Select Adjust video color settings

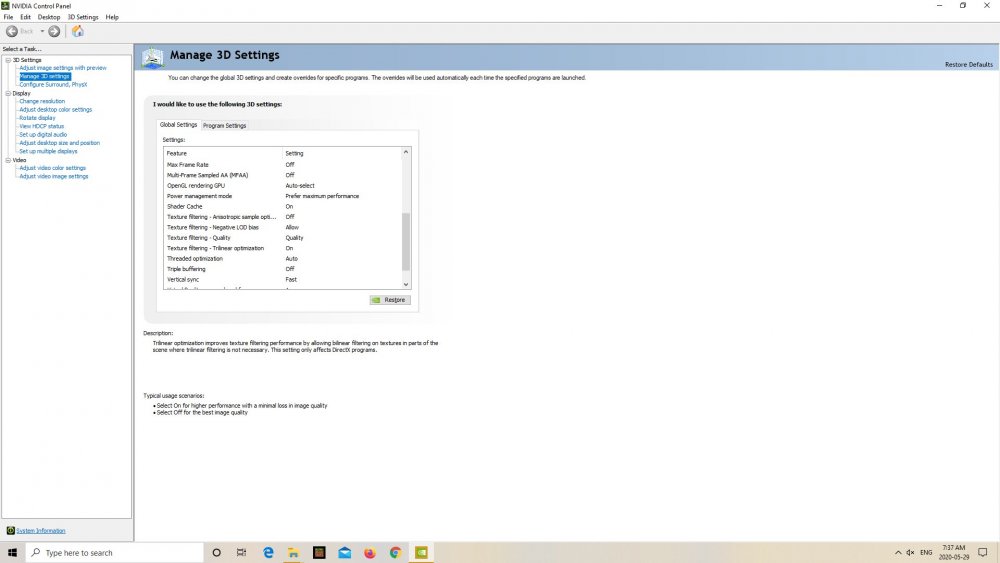pyautogui.click(x=52, y=168)
